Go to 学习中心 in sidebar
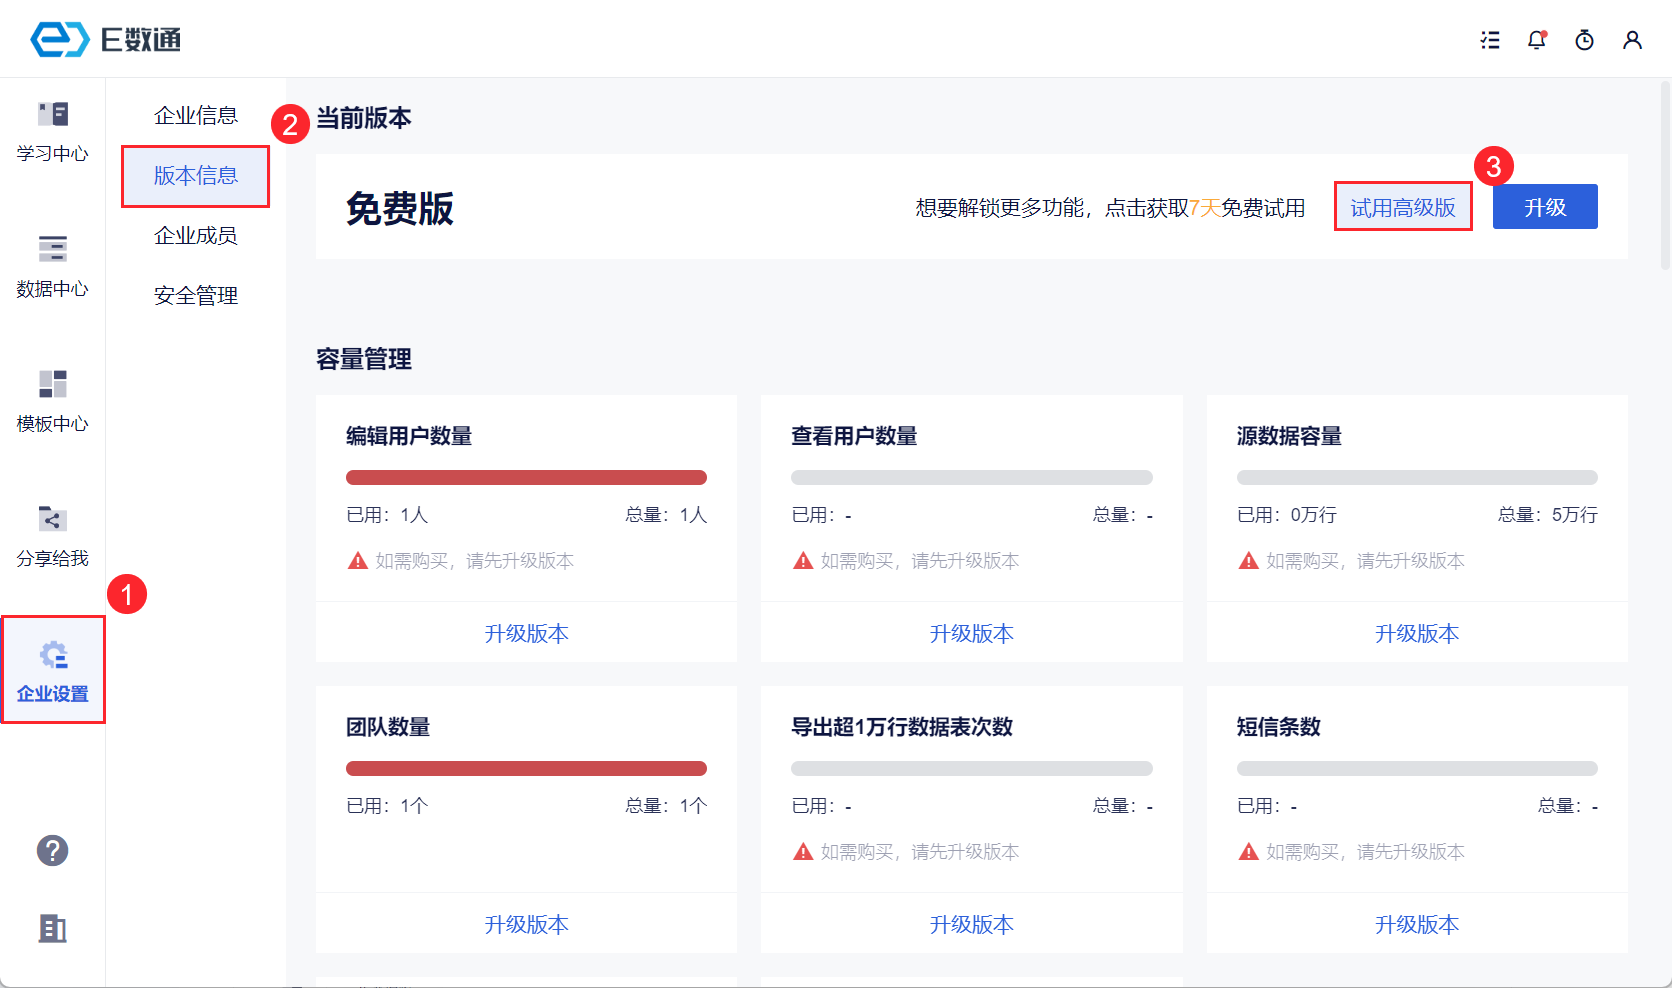This screenshot has width=1672, height=988. pos(52,131)
